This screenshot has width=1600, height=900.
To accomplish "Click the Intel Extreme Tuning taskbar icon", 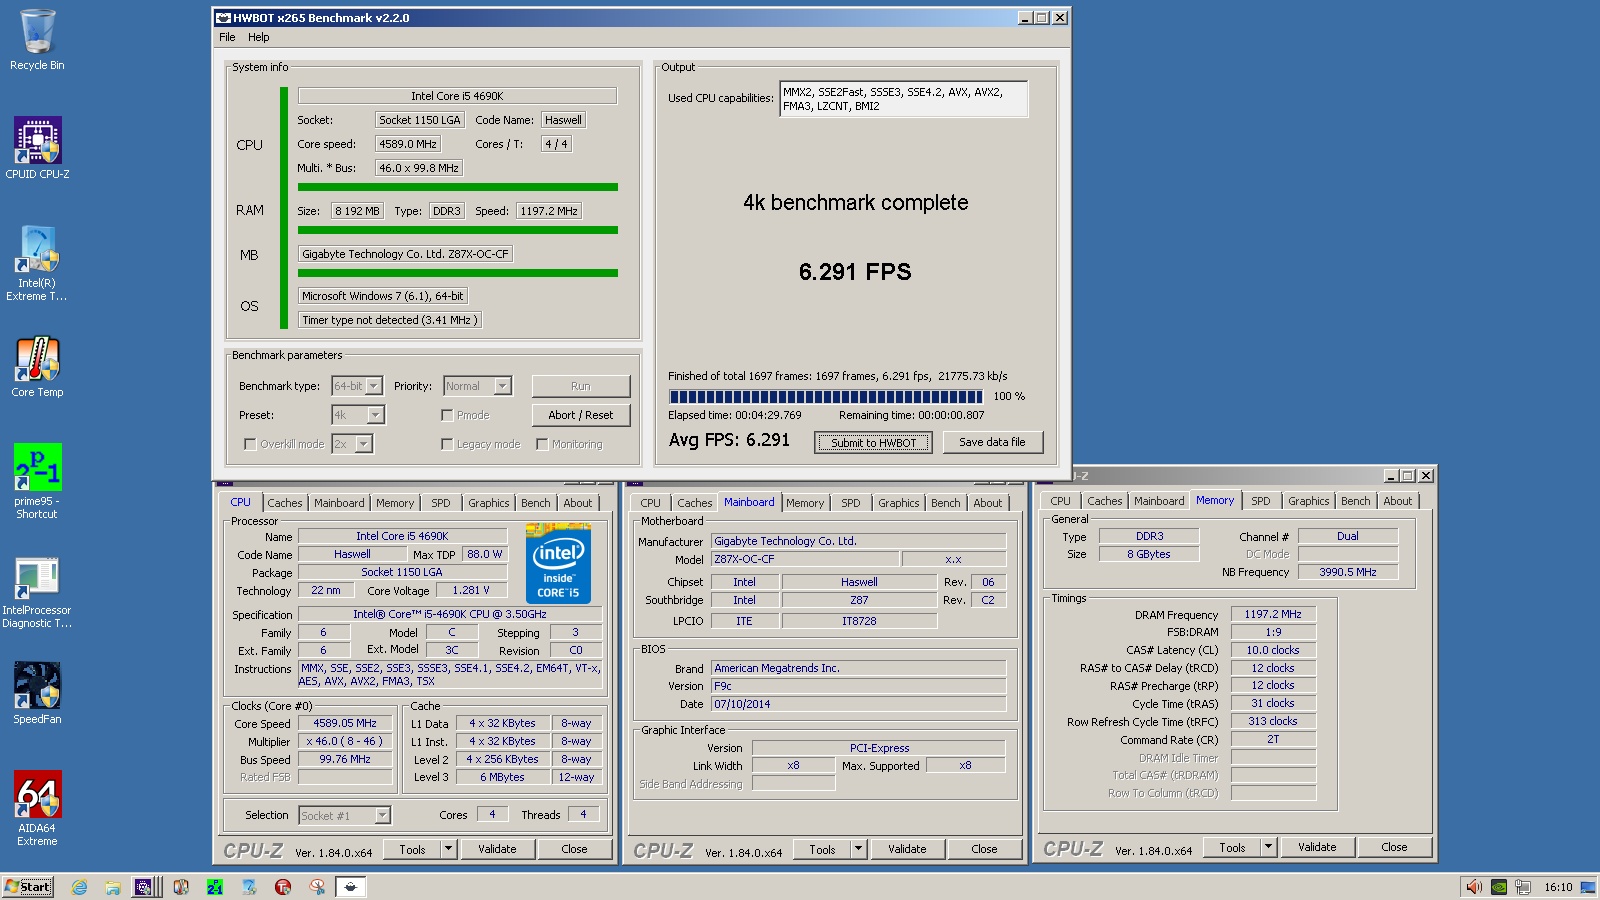I will pyautogui.click(x=249, y=887).
